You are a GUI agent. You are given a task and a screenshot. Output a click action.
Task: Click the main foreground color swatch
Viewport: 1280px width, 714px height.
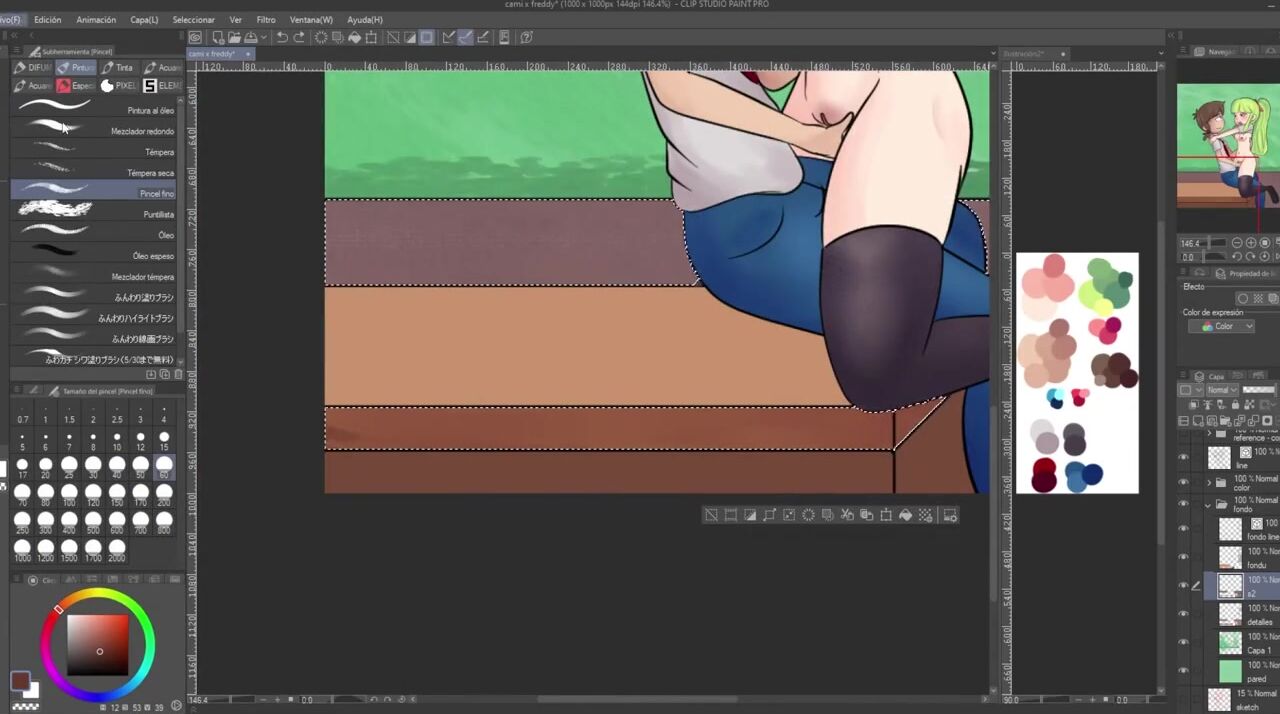click(x=20, y=681)
